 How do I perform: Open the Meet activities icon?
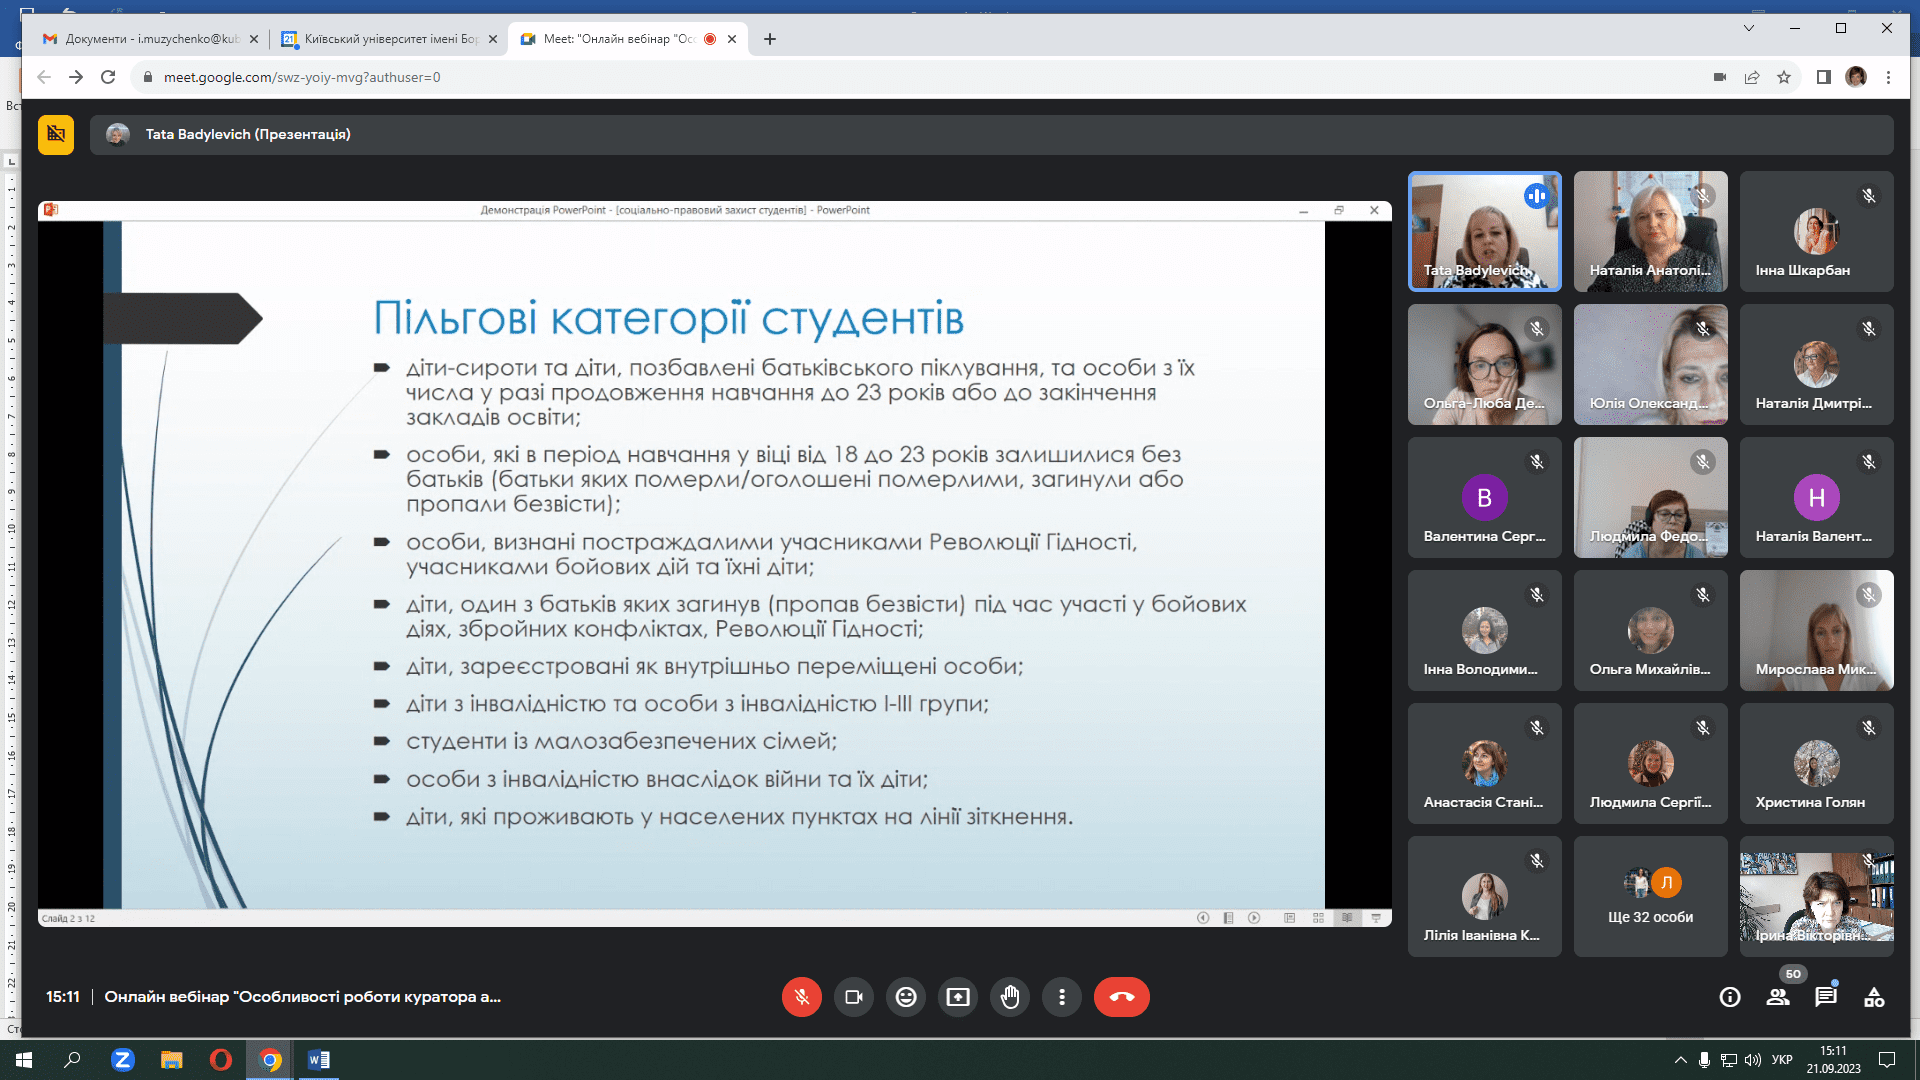(x=1876, y=996)
